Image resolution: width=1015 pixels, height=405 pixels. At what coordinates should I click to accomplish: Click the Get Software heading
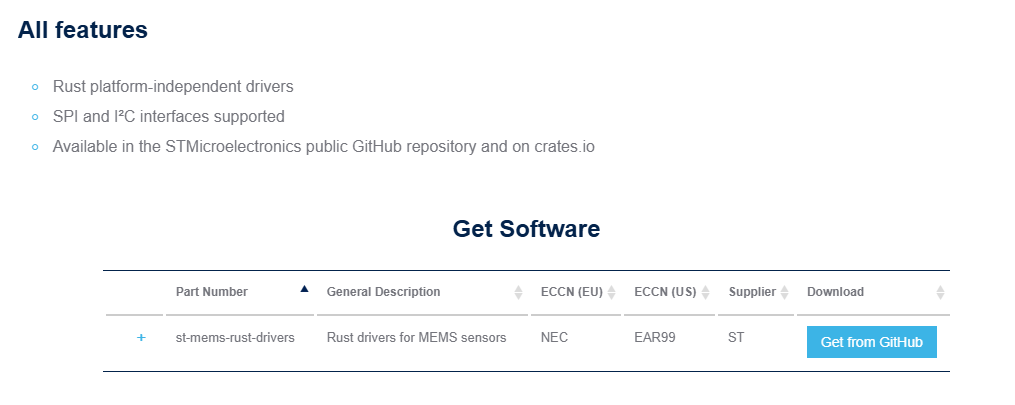click(x=526, y=229)
